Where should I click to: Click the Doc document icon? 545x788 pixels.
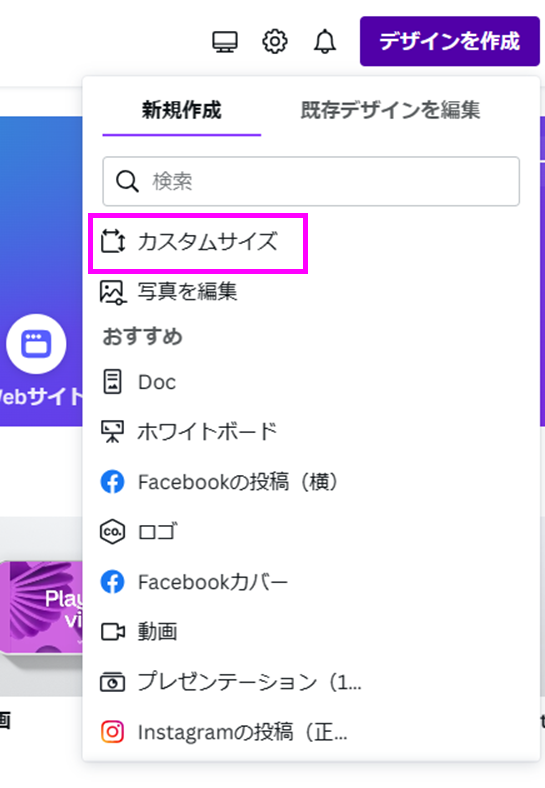click(112, 382)
